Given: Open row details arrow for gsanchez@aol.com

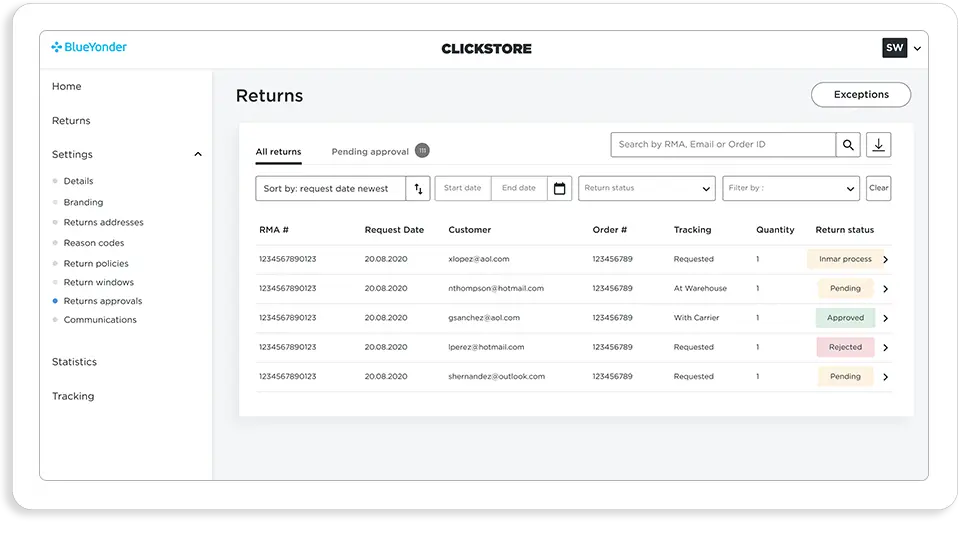Looking at the screenshot, I should [x=885, y=318].
